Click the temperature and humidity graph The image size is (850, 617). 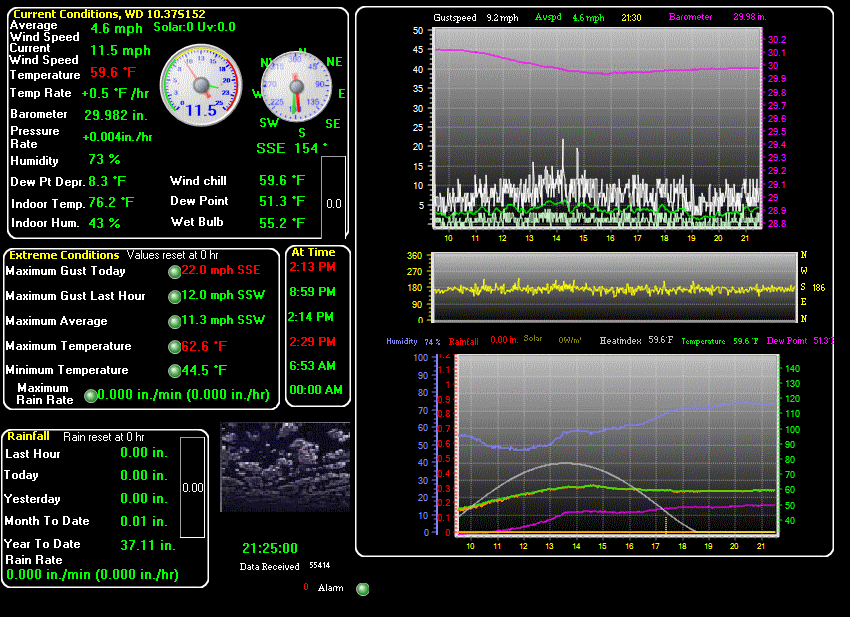point(614,443)
